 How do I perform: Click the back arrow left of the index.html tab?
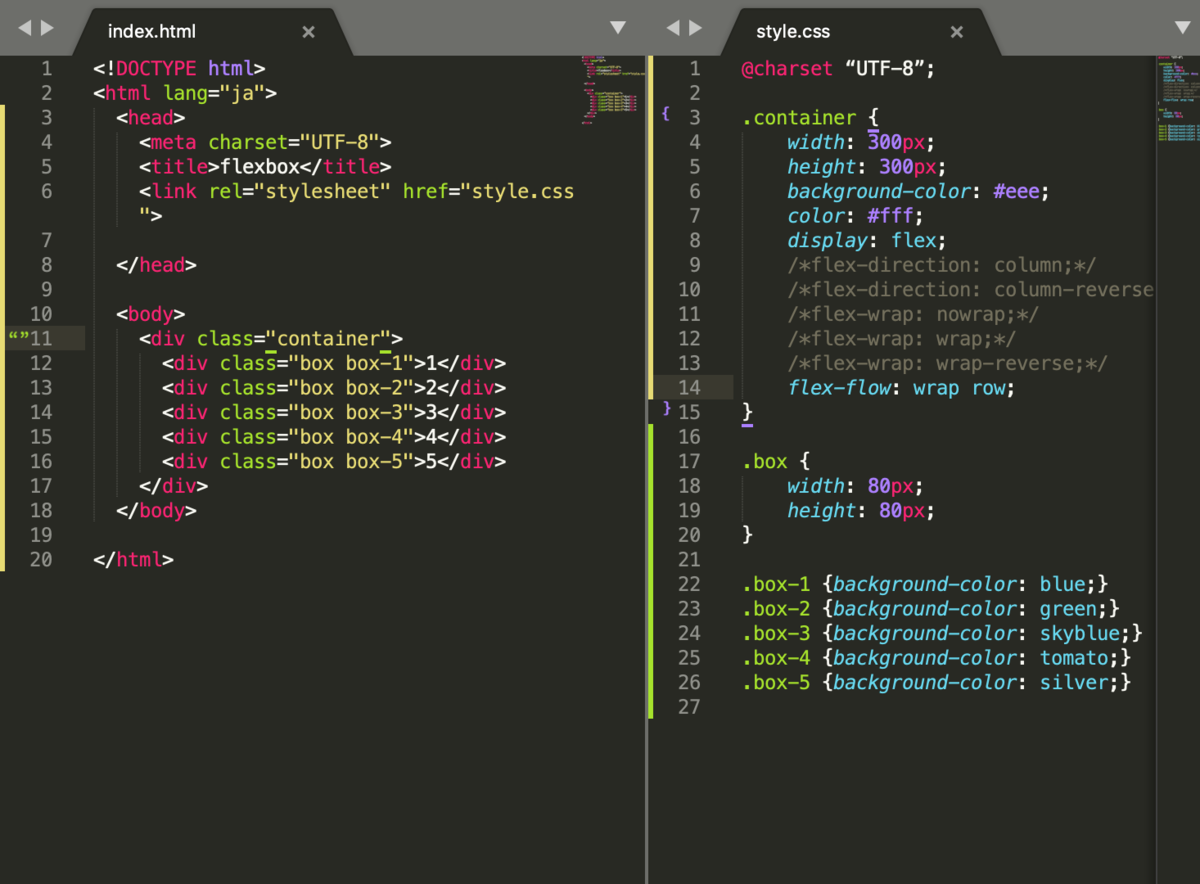click(x=25, y=28)
